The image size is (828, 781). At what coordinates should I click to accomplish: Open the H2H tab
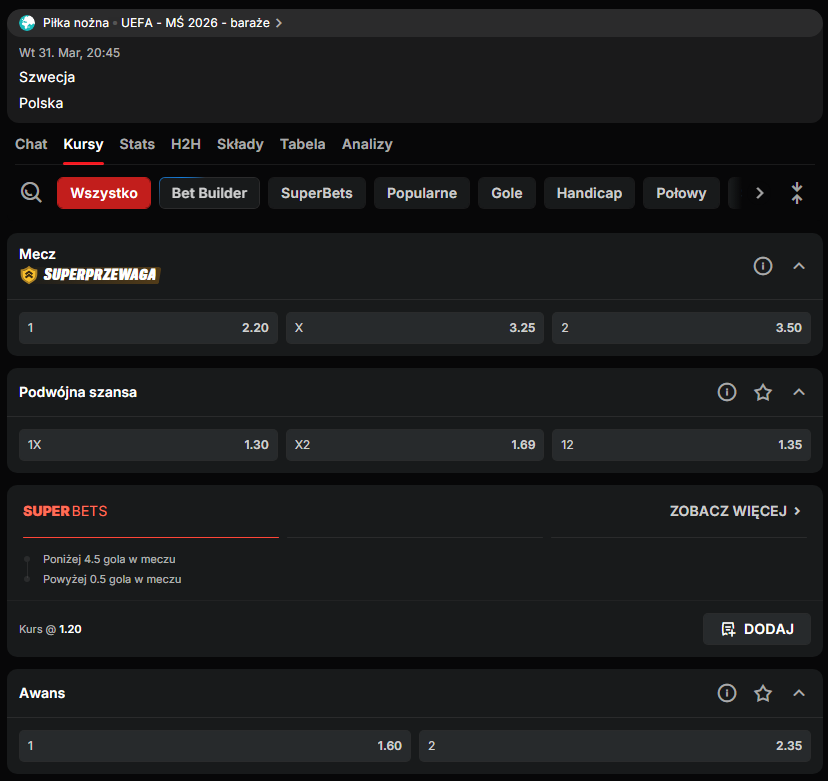click(x=186, y=144)
